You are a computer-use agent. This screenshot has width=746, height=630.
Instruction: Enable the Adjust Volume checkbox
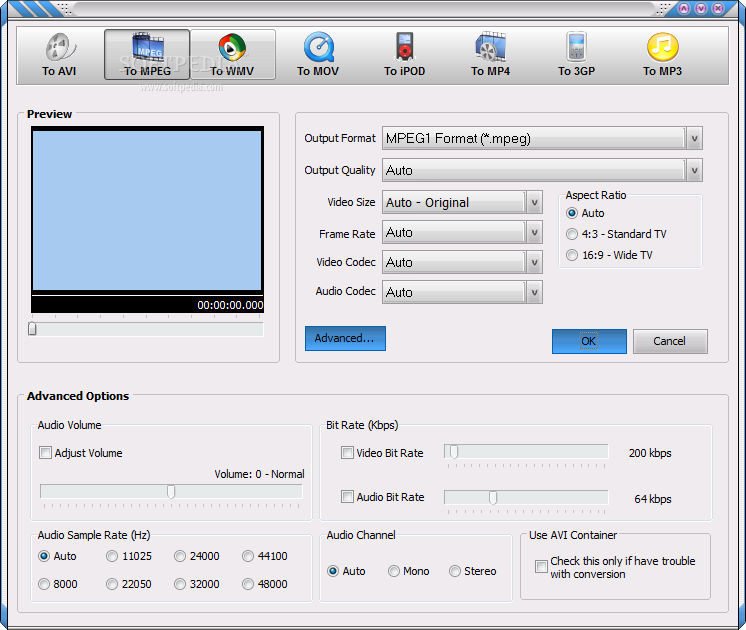(x=45, y=453)
